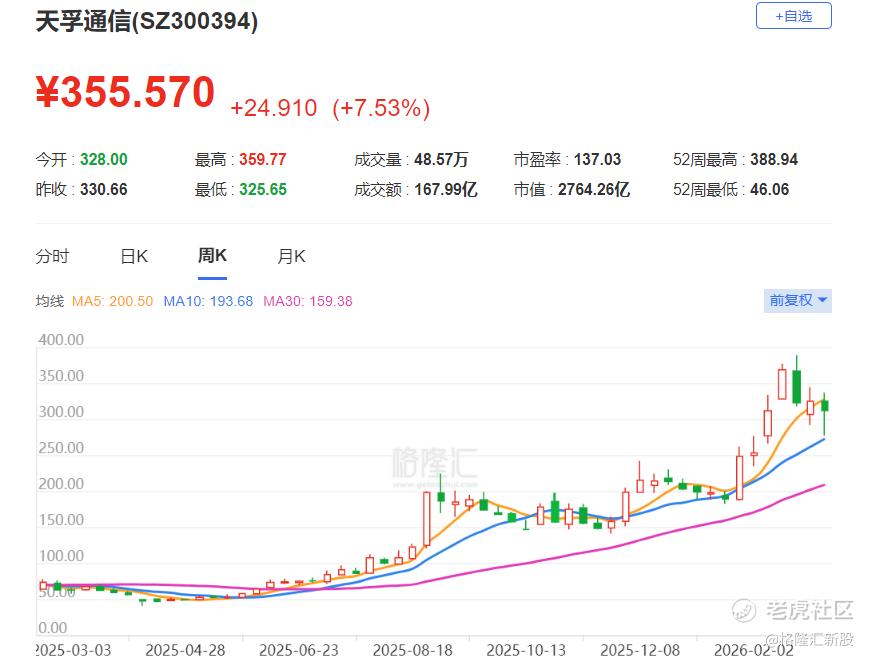Click the 2025-12-08 date axis label

point(640,650)
